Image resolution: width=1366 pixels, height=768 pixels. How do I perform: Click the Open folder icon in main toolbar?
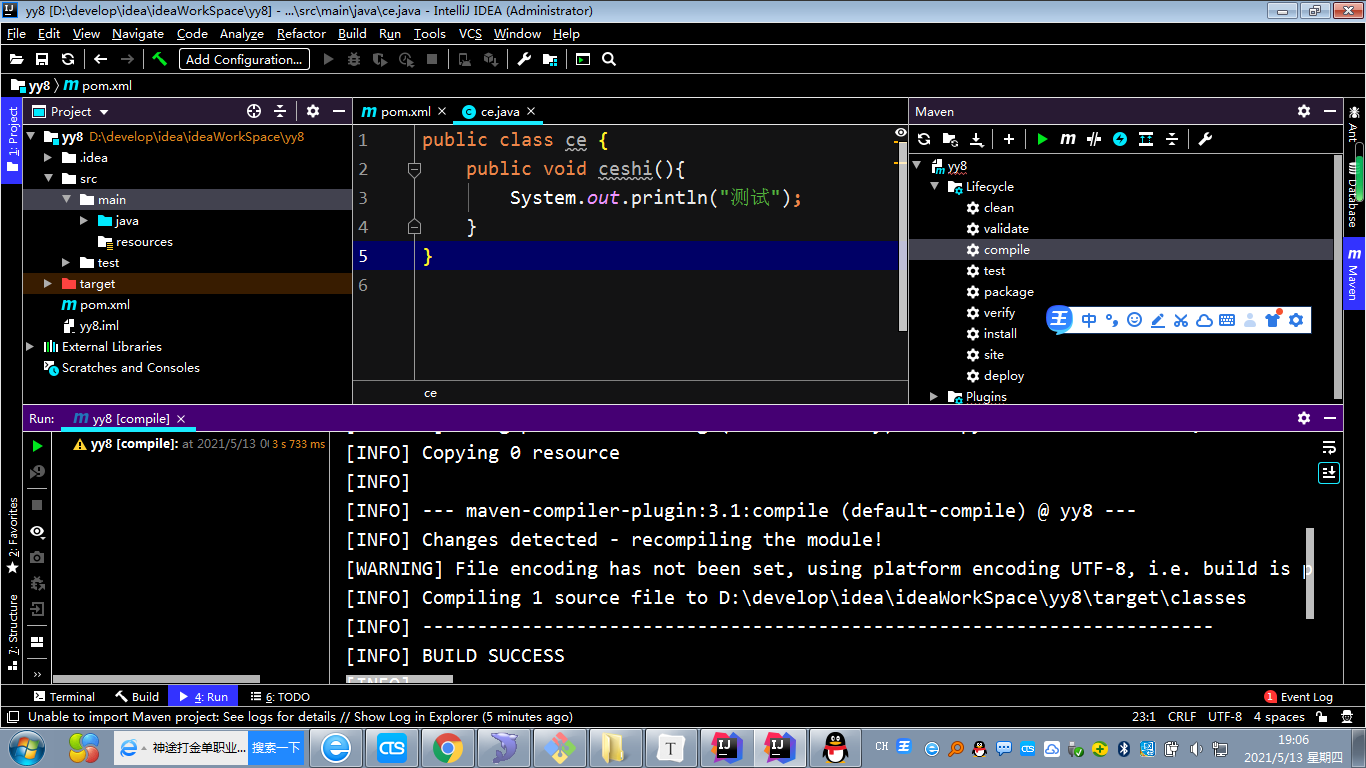(17, 59)
